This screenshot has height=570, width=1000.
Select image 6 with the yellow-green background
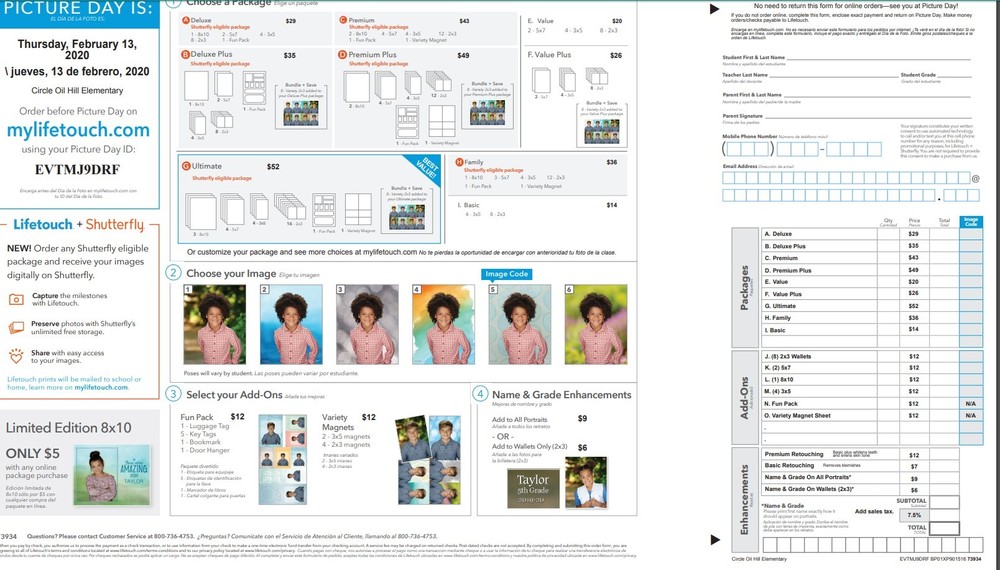[x=596, y=325]
